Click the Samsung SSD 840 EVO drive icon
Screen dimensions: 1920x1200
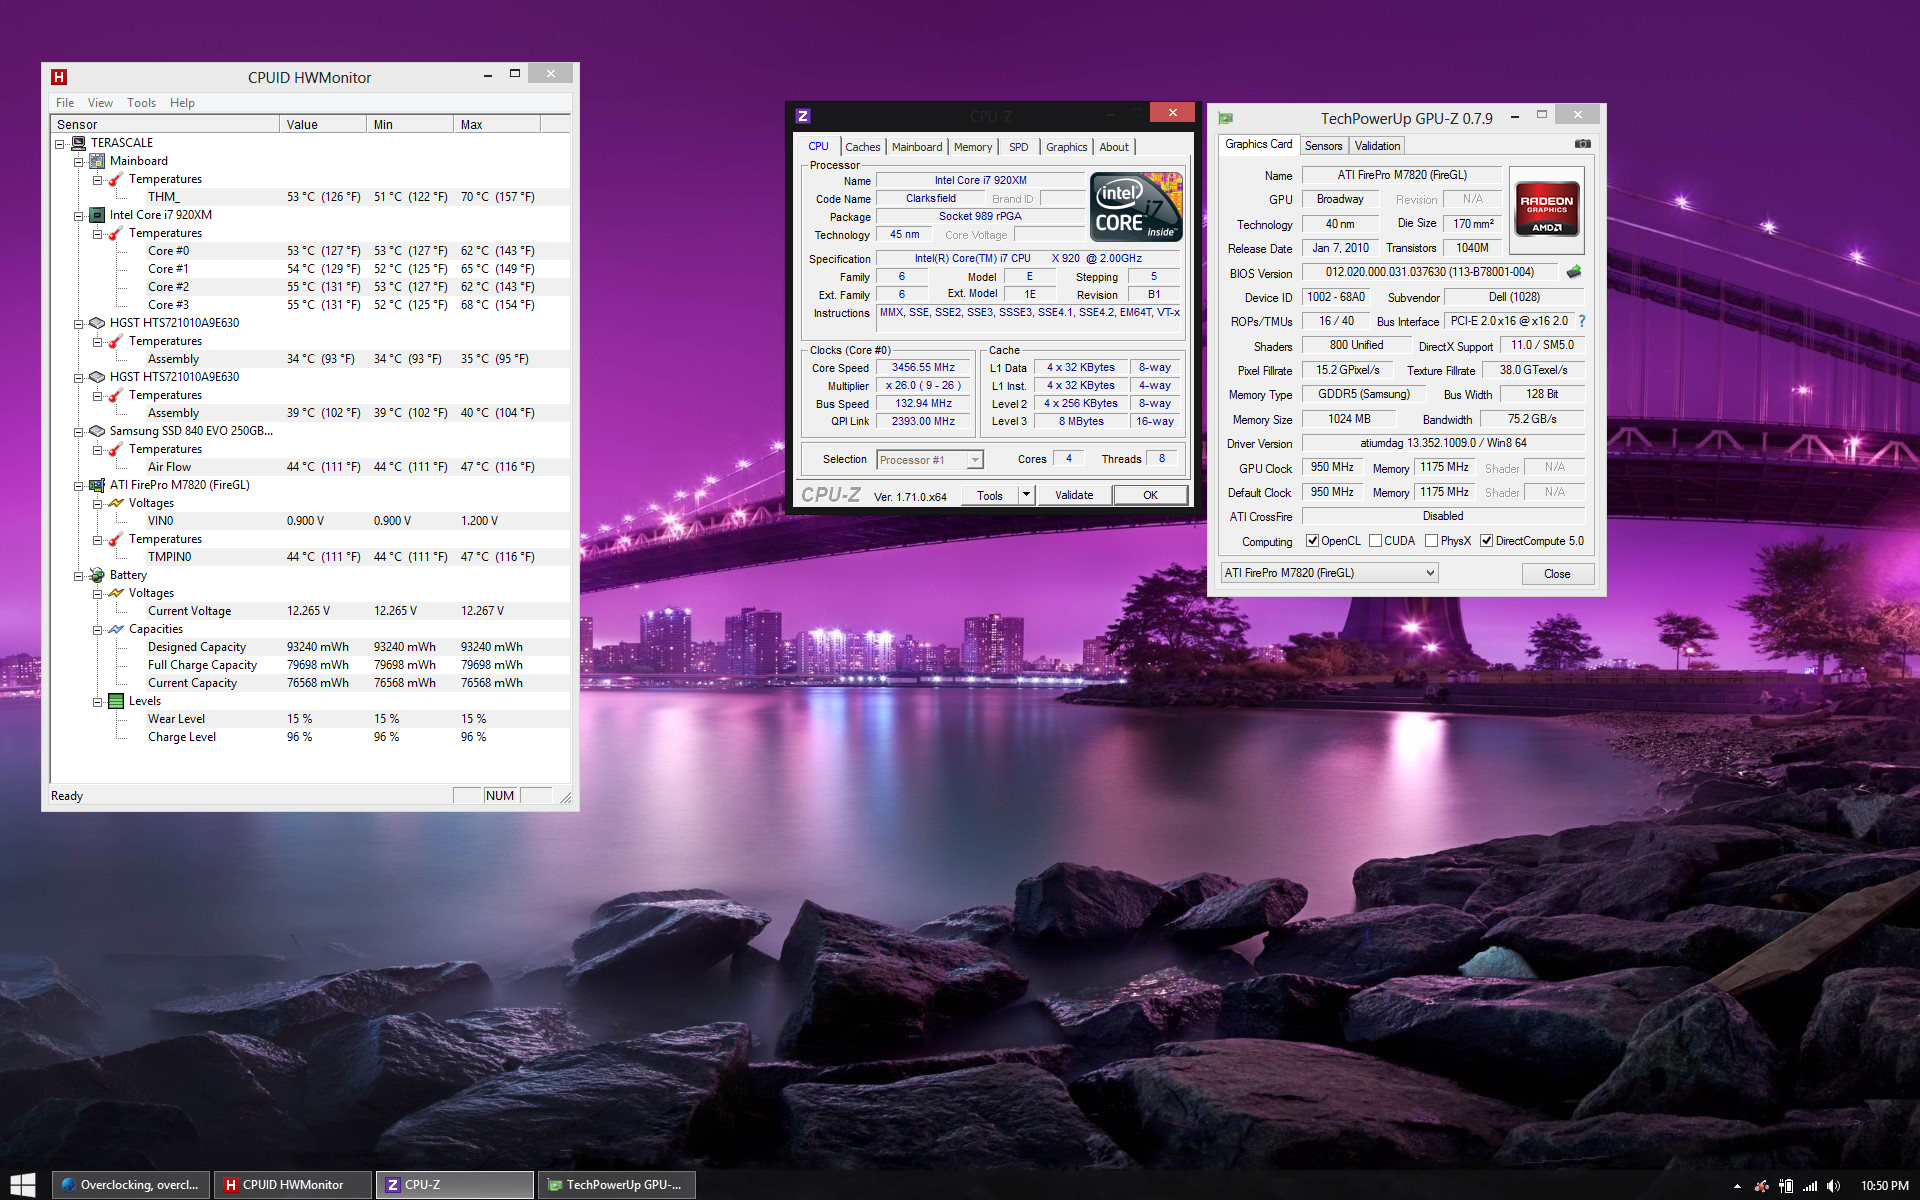tap(97, 431)
